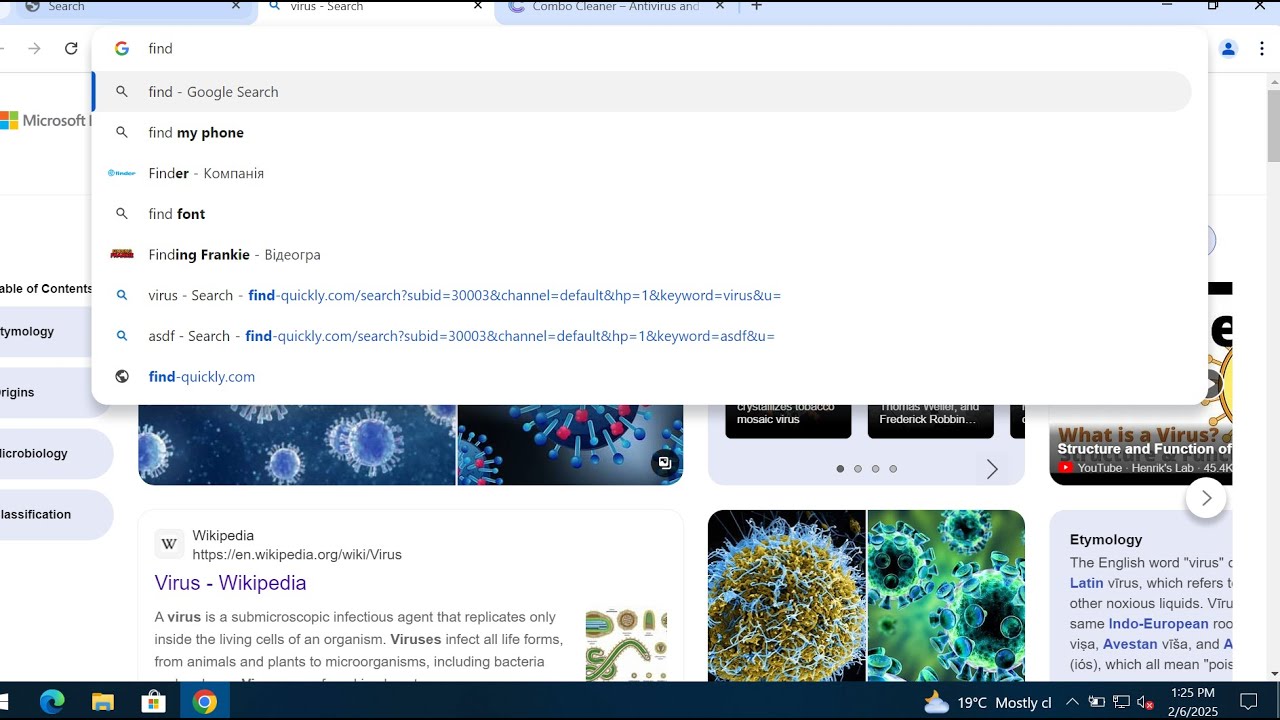
Task: Click the Finding Frankie game icon
Action: [x=122, y=255]
